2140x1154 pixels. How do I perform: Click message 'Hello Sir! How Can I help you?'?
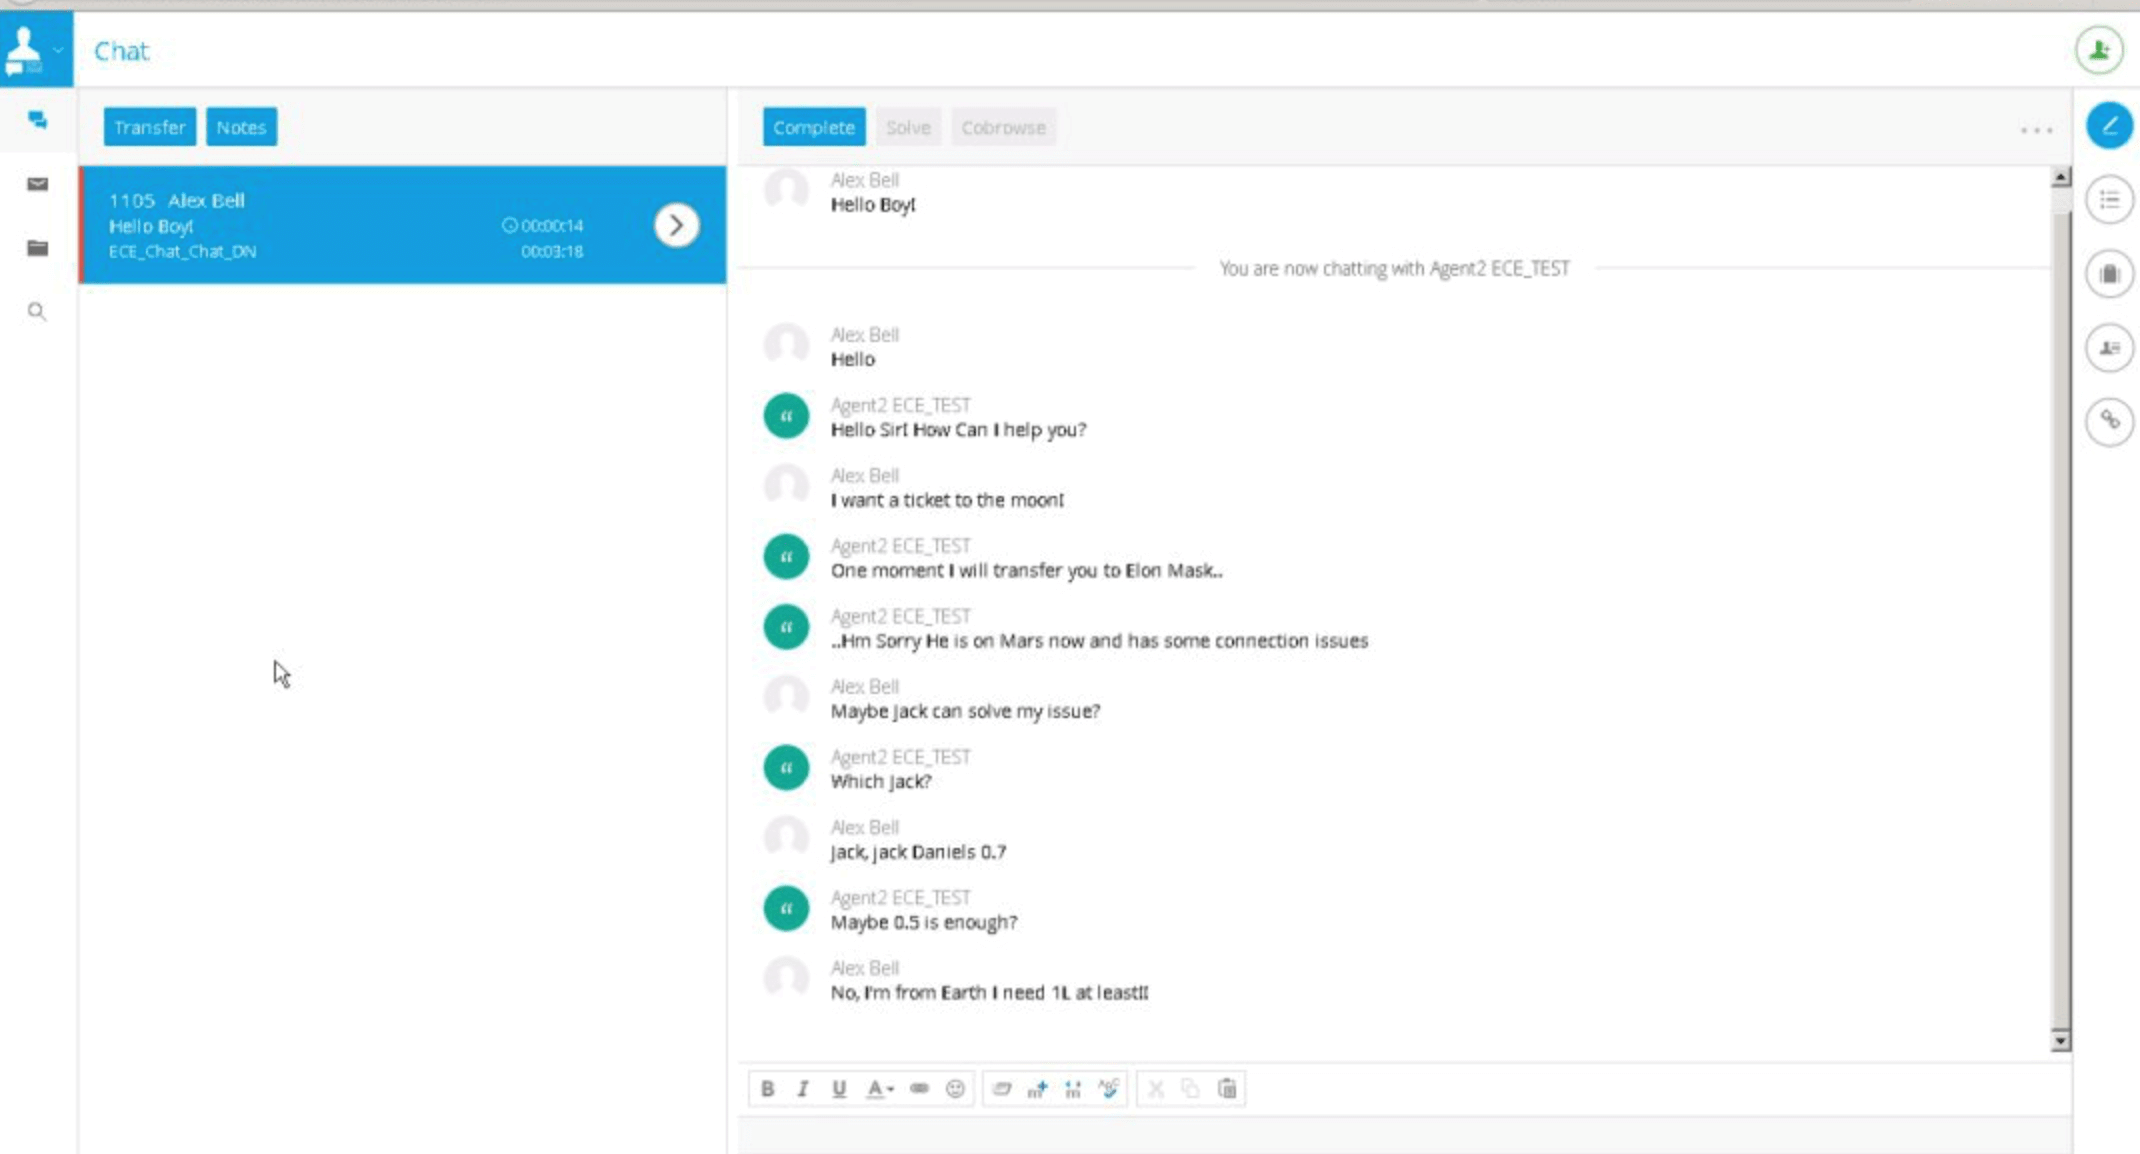click(x=958, y=430)
